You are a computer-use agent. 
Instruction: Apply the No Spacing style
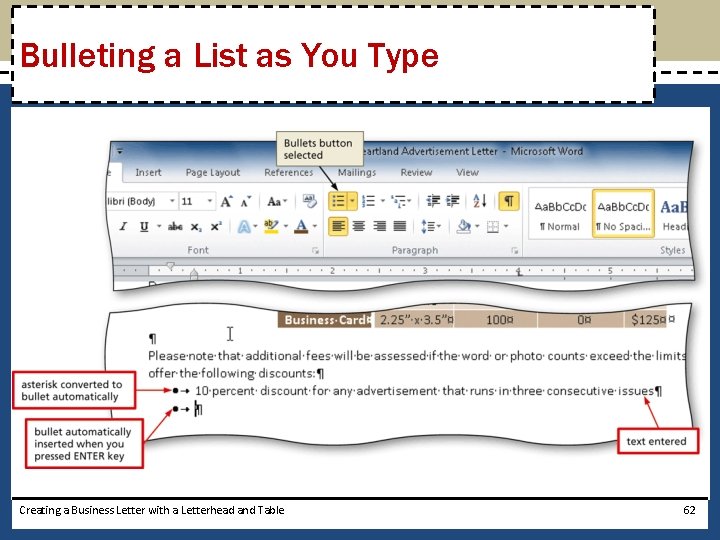[x=623, y=214]
